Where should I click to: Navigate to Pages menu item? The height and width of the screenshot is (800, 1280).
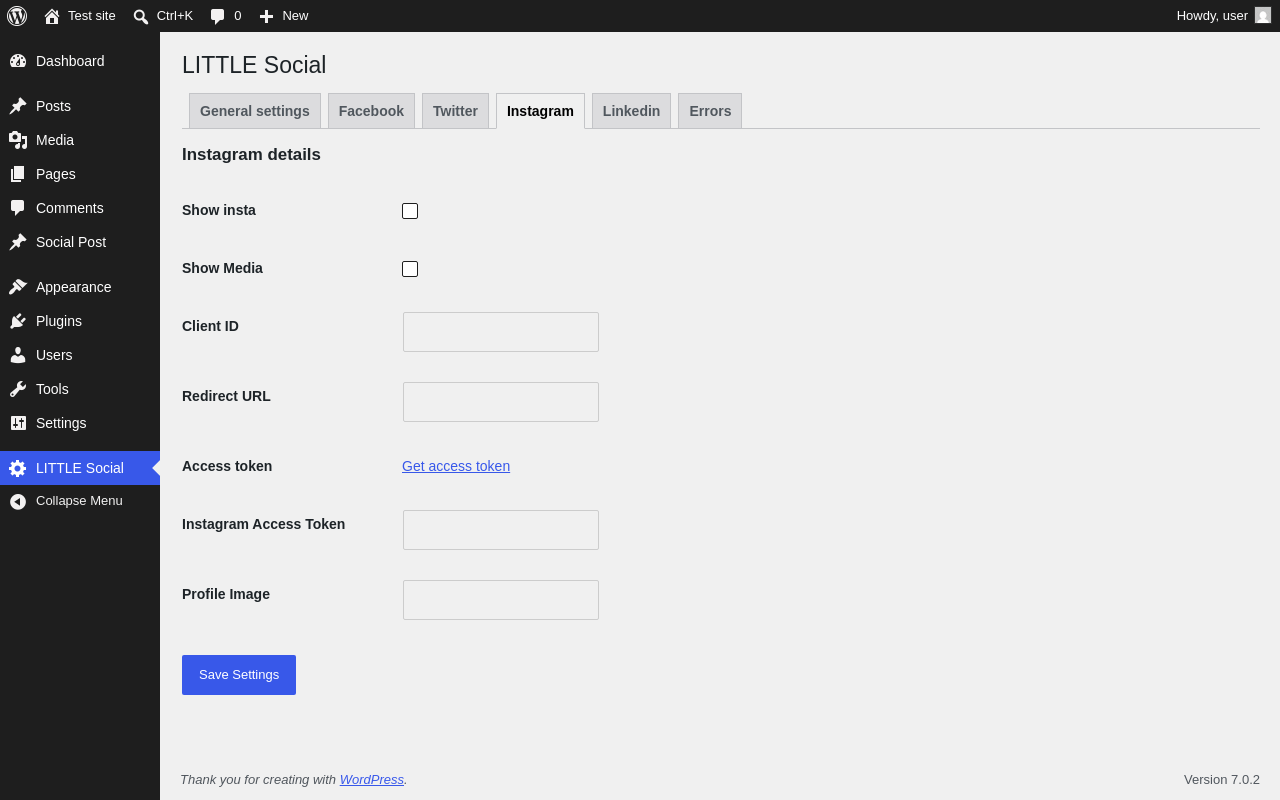click(x=80, y=174)
